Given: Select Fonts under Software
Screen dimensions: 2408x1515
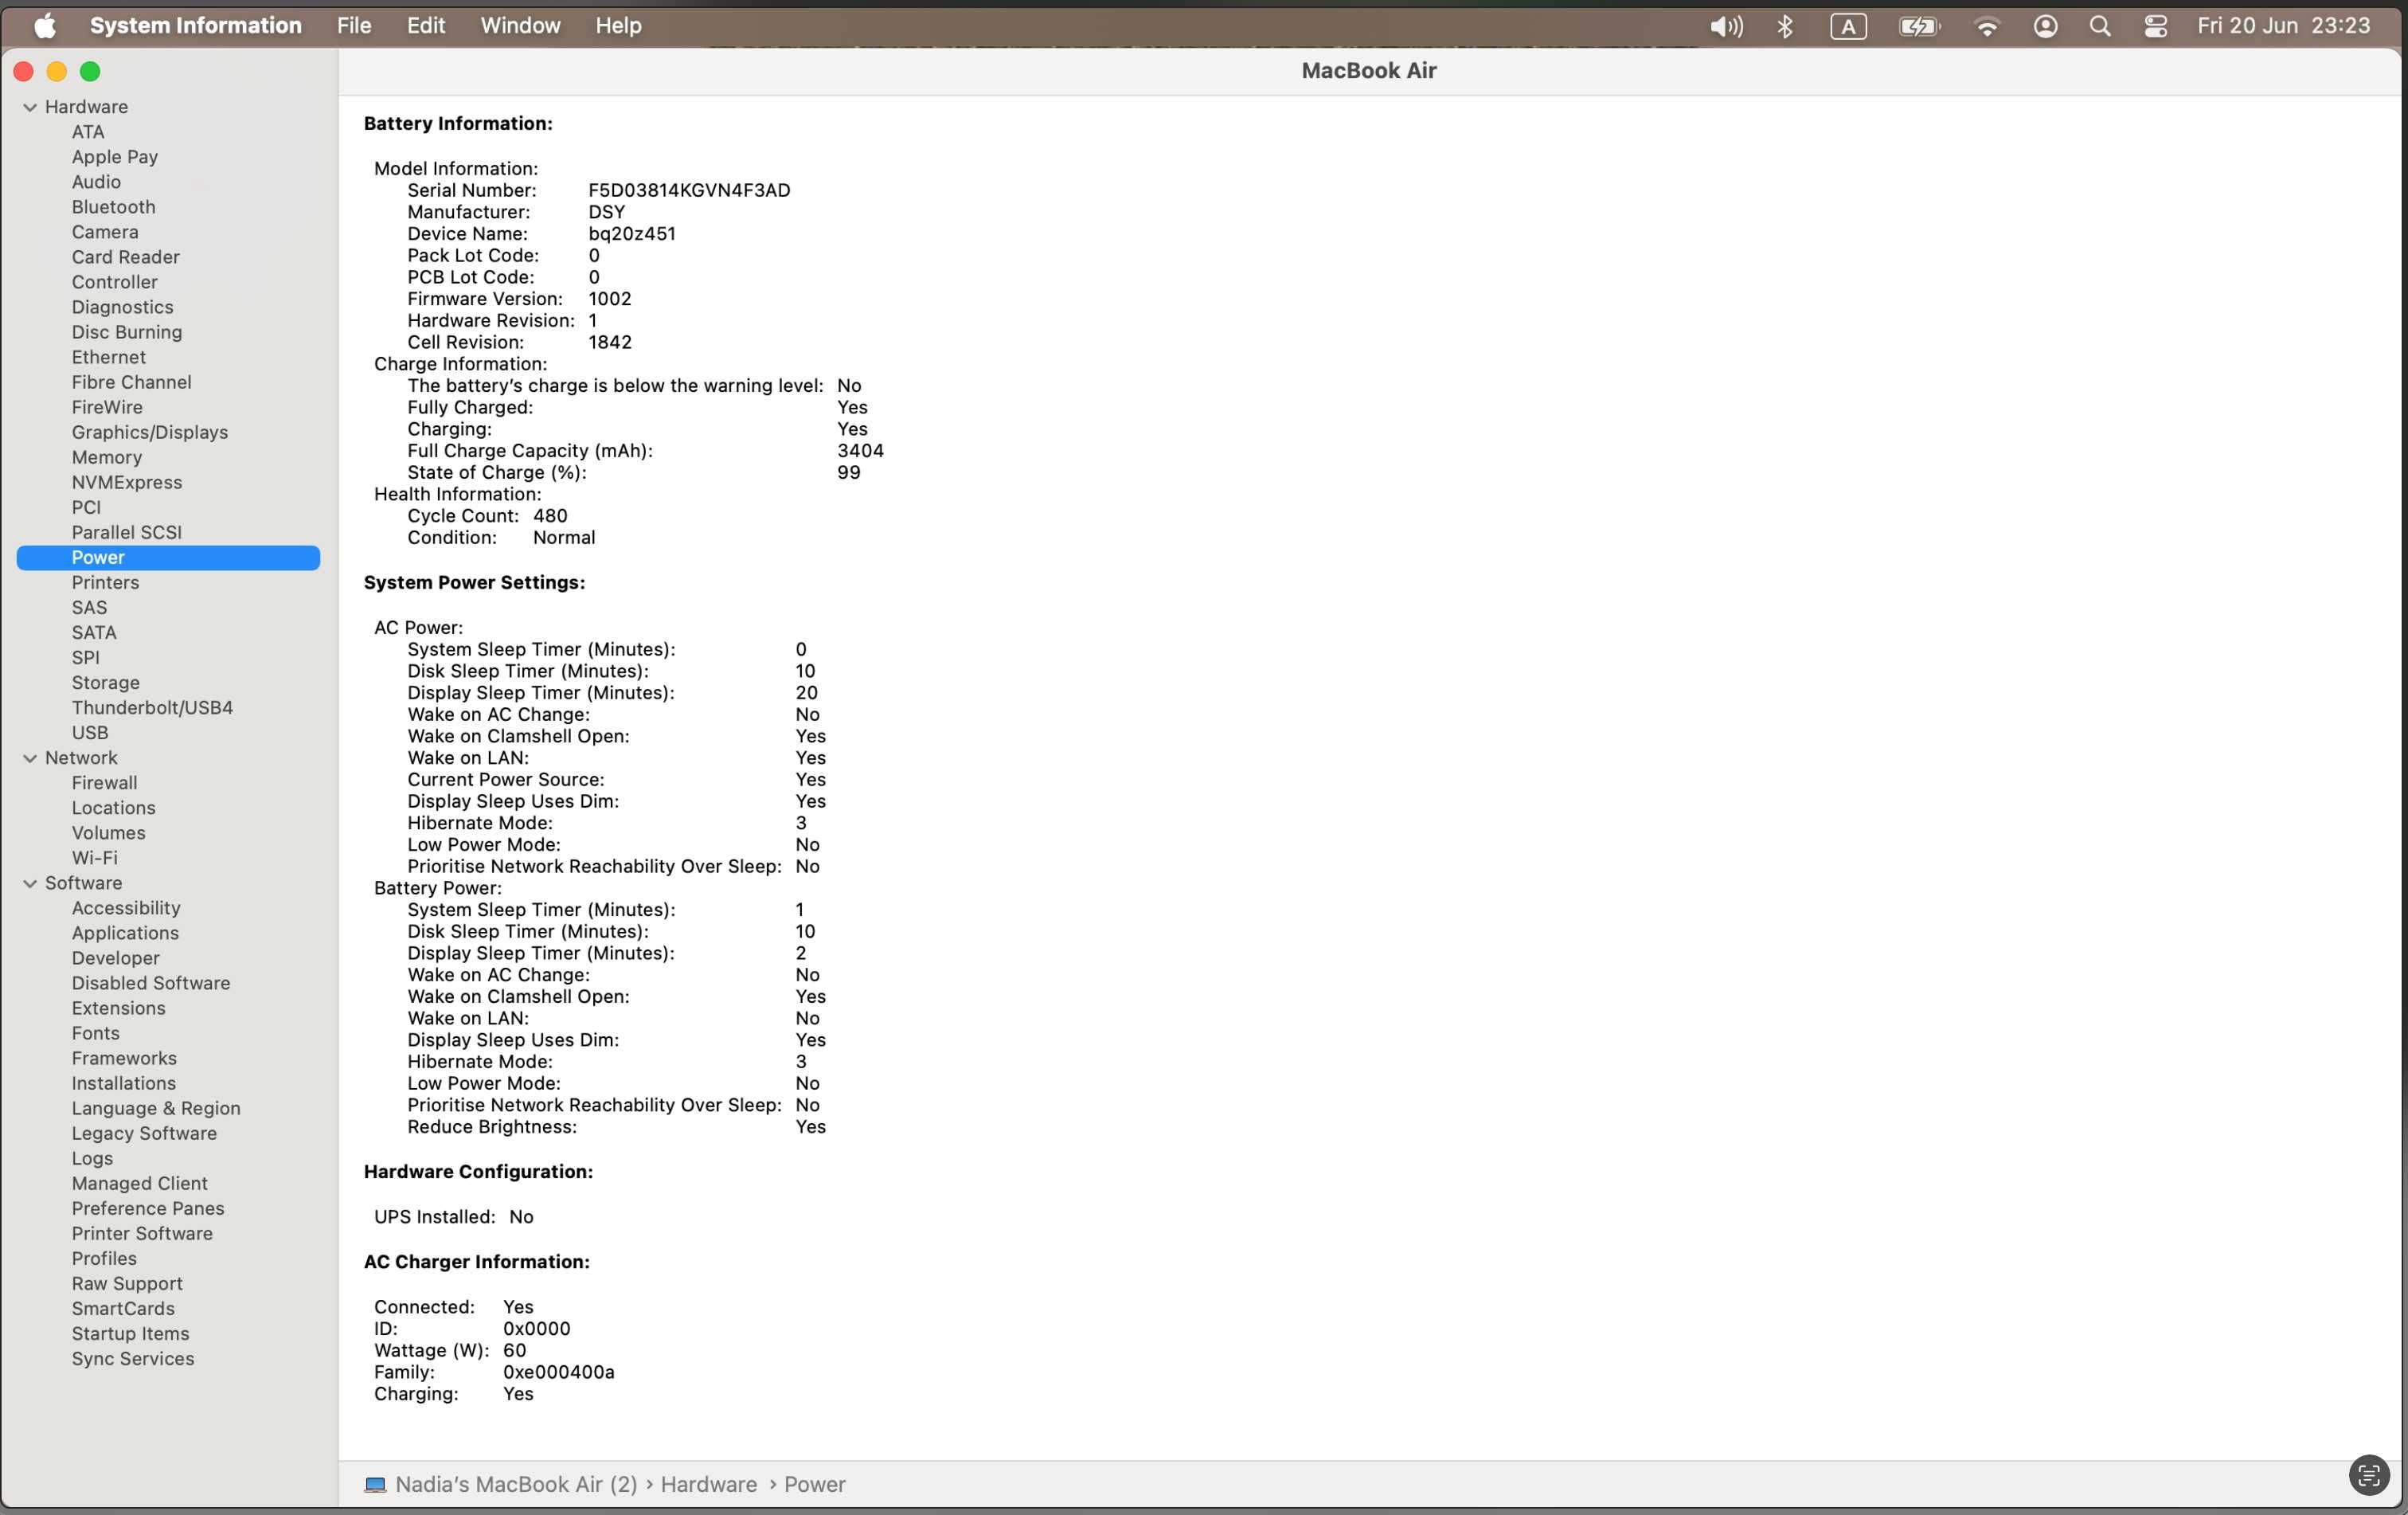Looking at the screenshot, I should pyautogui.click(x=96, y=1033).
